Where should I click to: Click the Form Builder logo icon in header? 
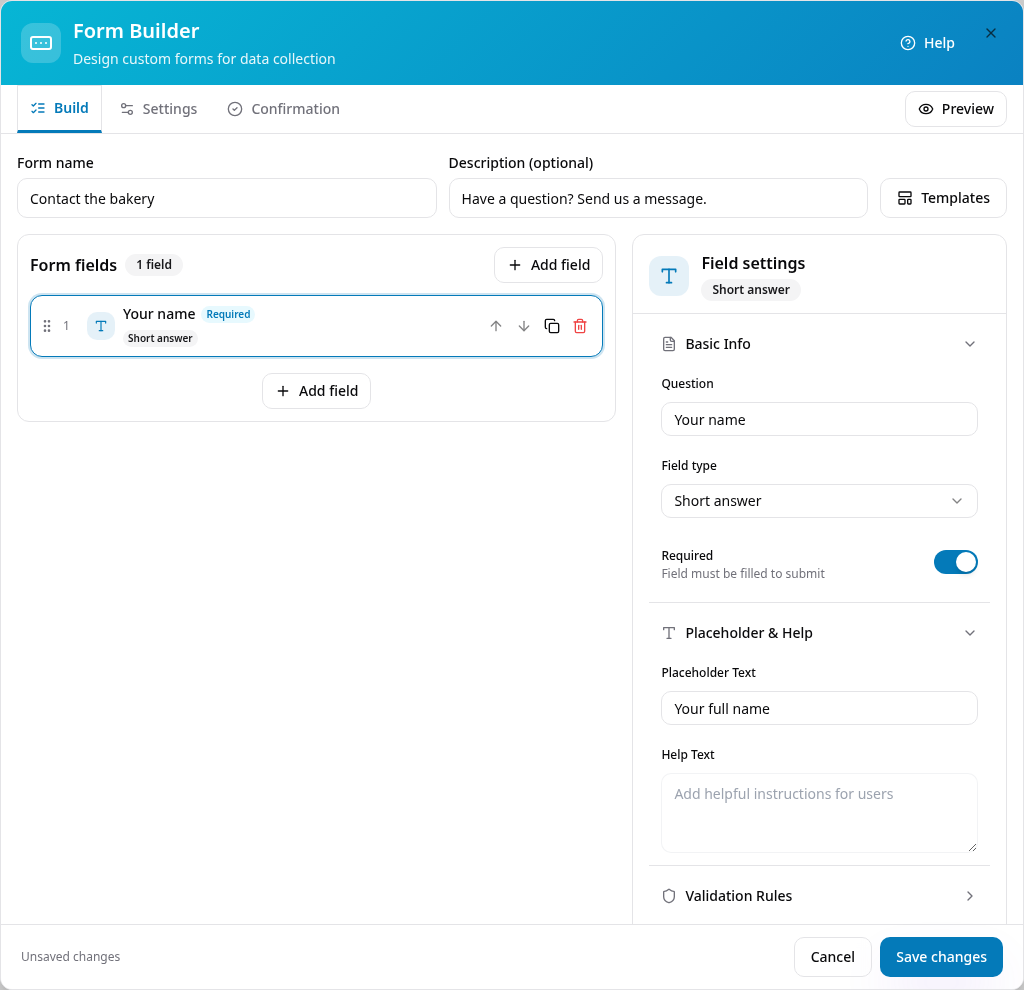coord(41,43)
